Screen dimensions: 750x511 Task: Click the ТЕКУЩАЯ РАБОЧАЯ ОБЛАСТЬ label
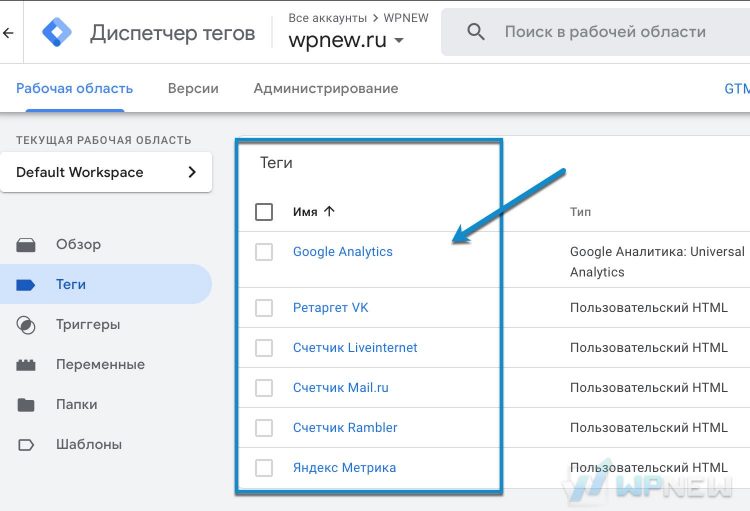coord(103,140)
